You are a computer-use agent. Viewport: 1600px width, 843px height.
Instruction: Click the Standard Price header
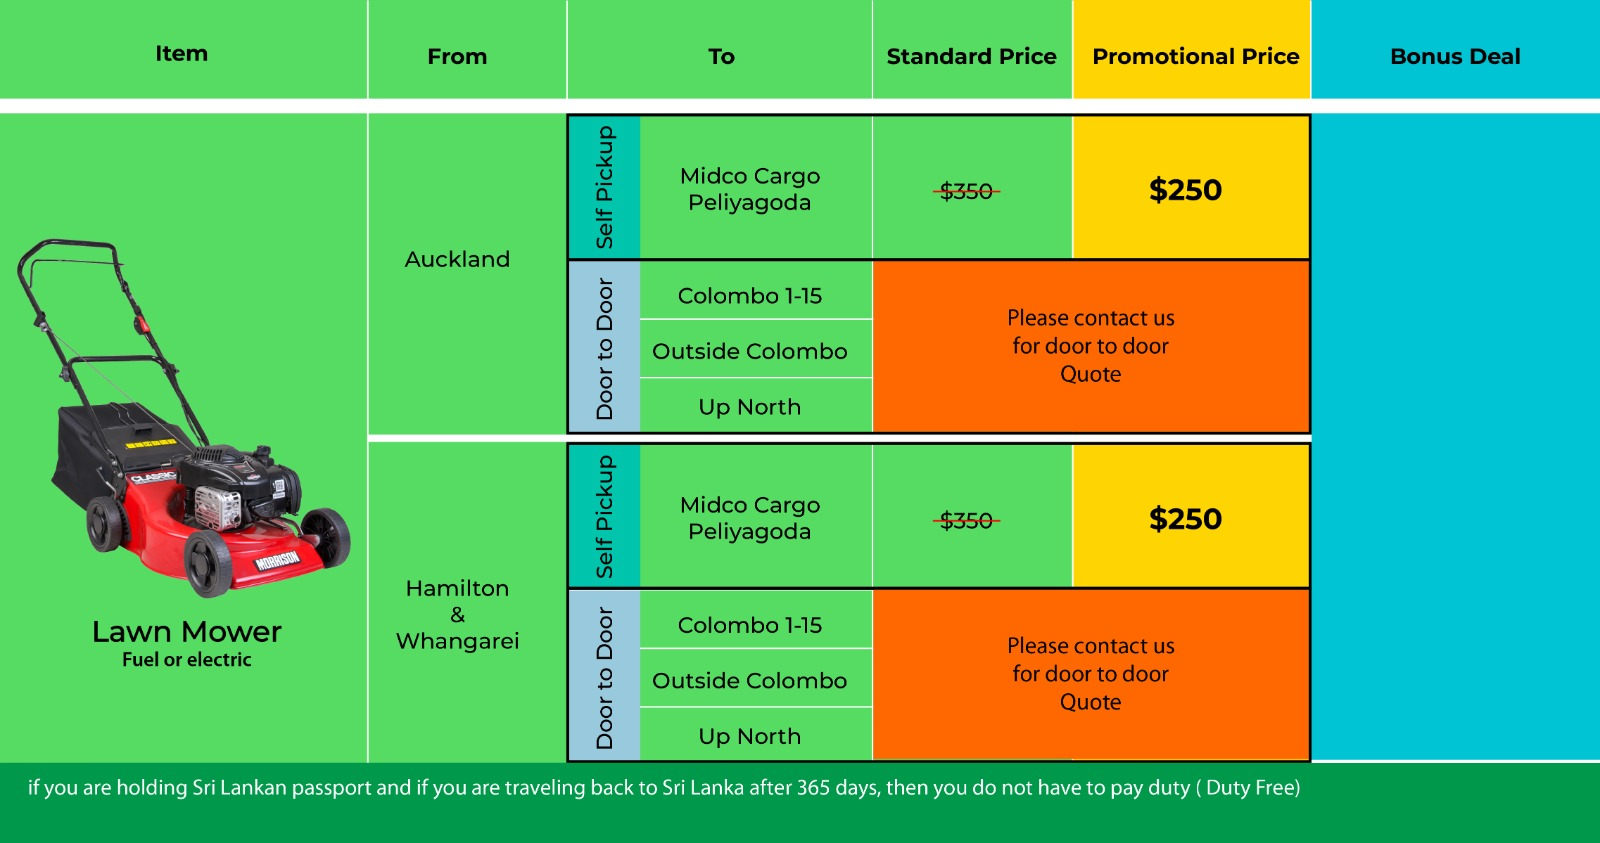coord(971,57)
